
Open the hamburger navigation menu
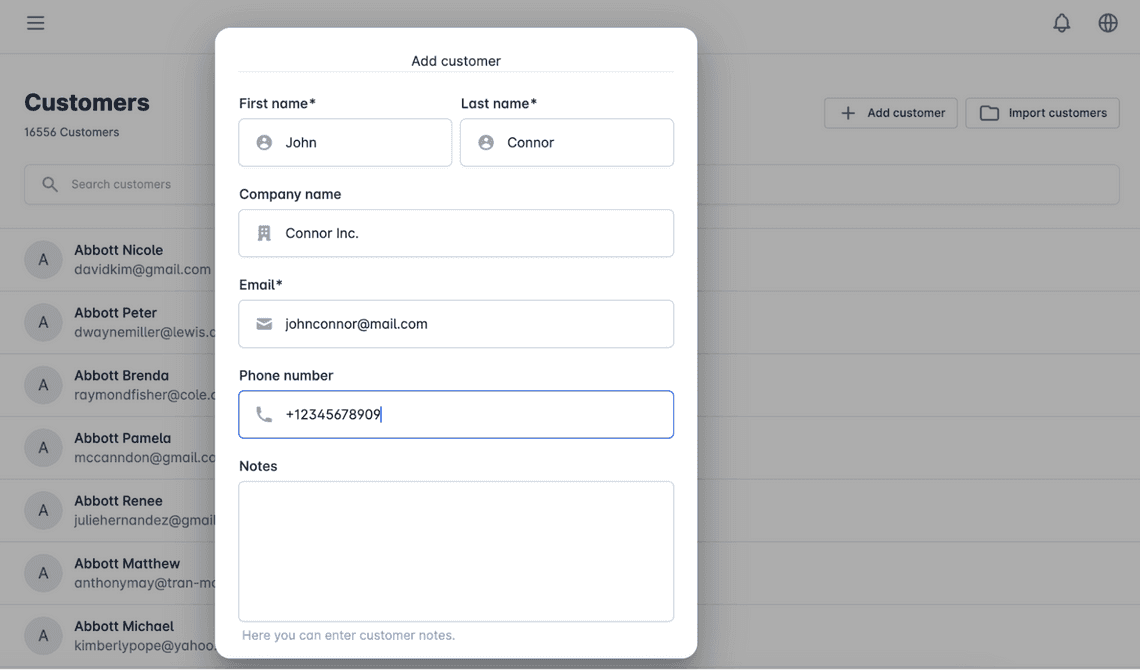pyautogui.click(x=36, y=23)
